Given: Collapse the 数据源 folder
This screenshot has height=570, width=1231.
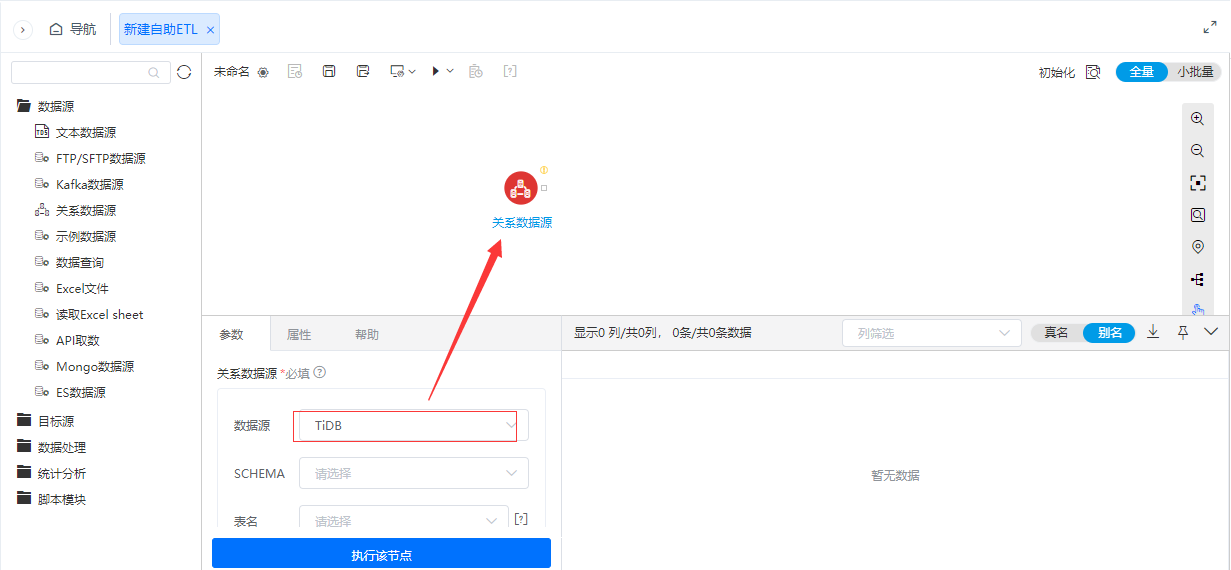Looking at the screenshot, I should pyautogui.click(x=45, y=106).
